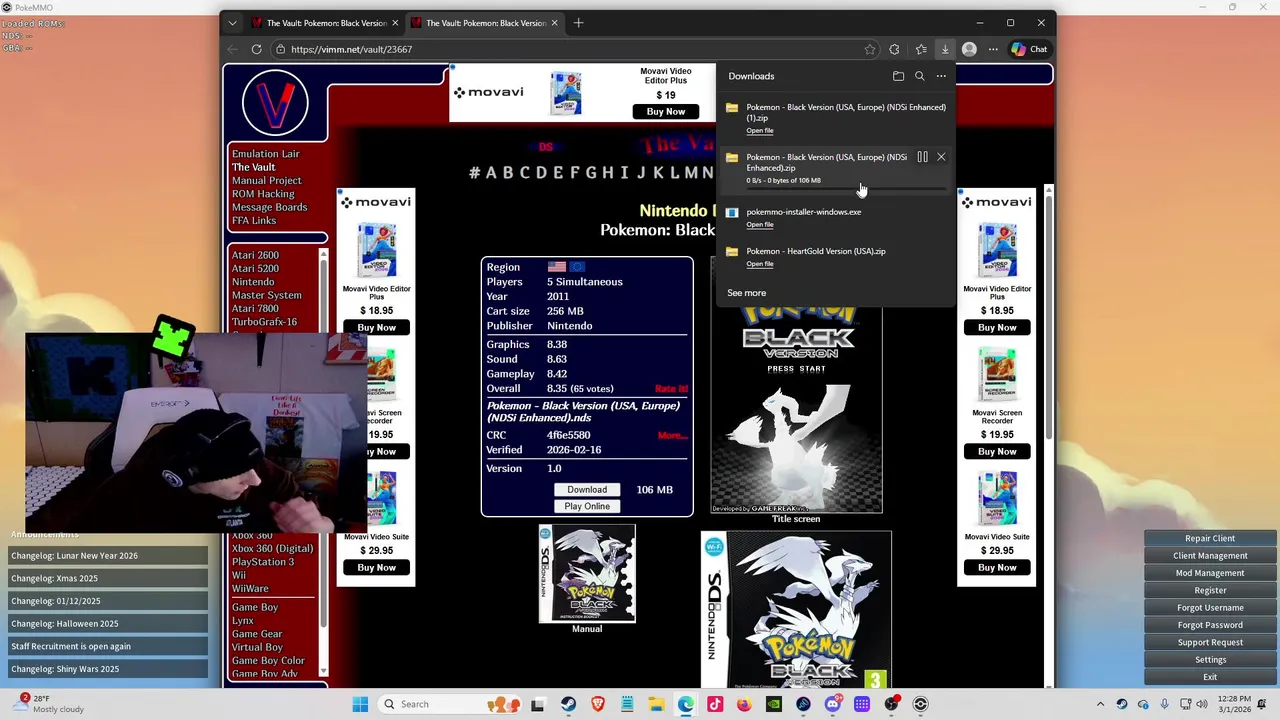Reload the page in Edge
This screenshot has width=1280, height=720.
257,49
